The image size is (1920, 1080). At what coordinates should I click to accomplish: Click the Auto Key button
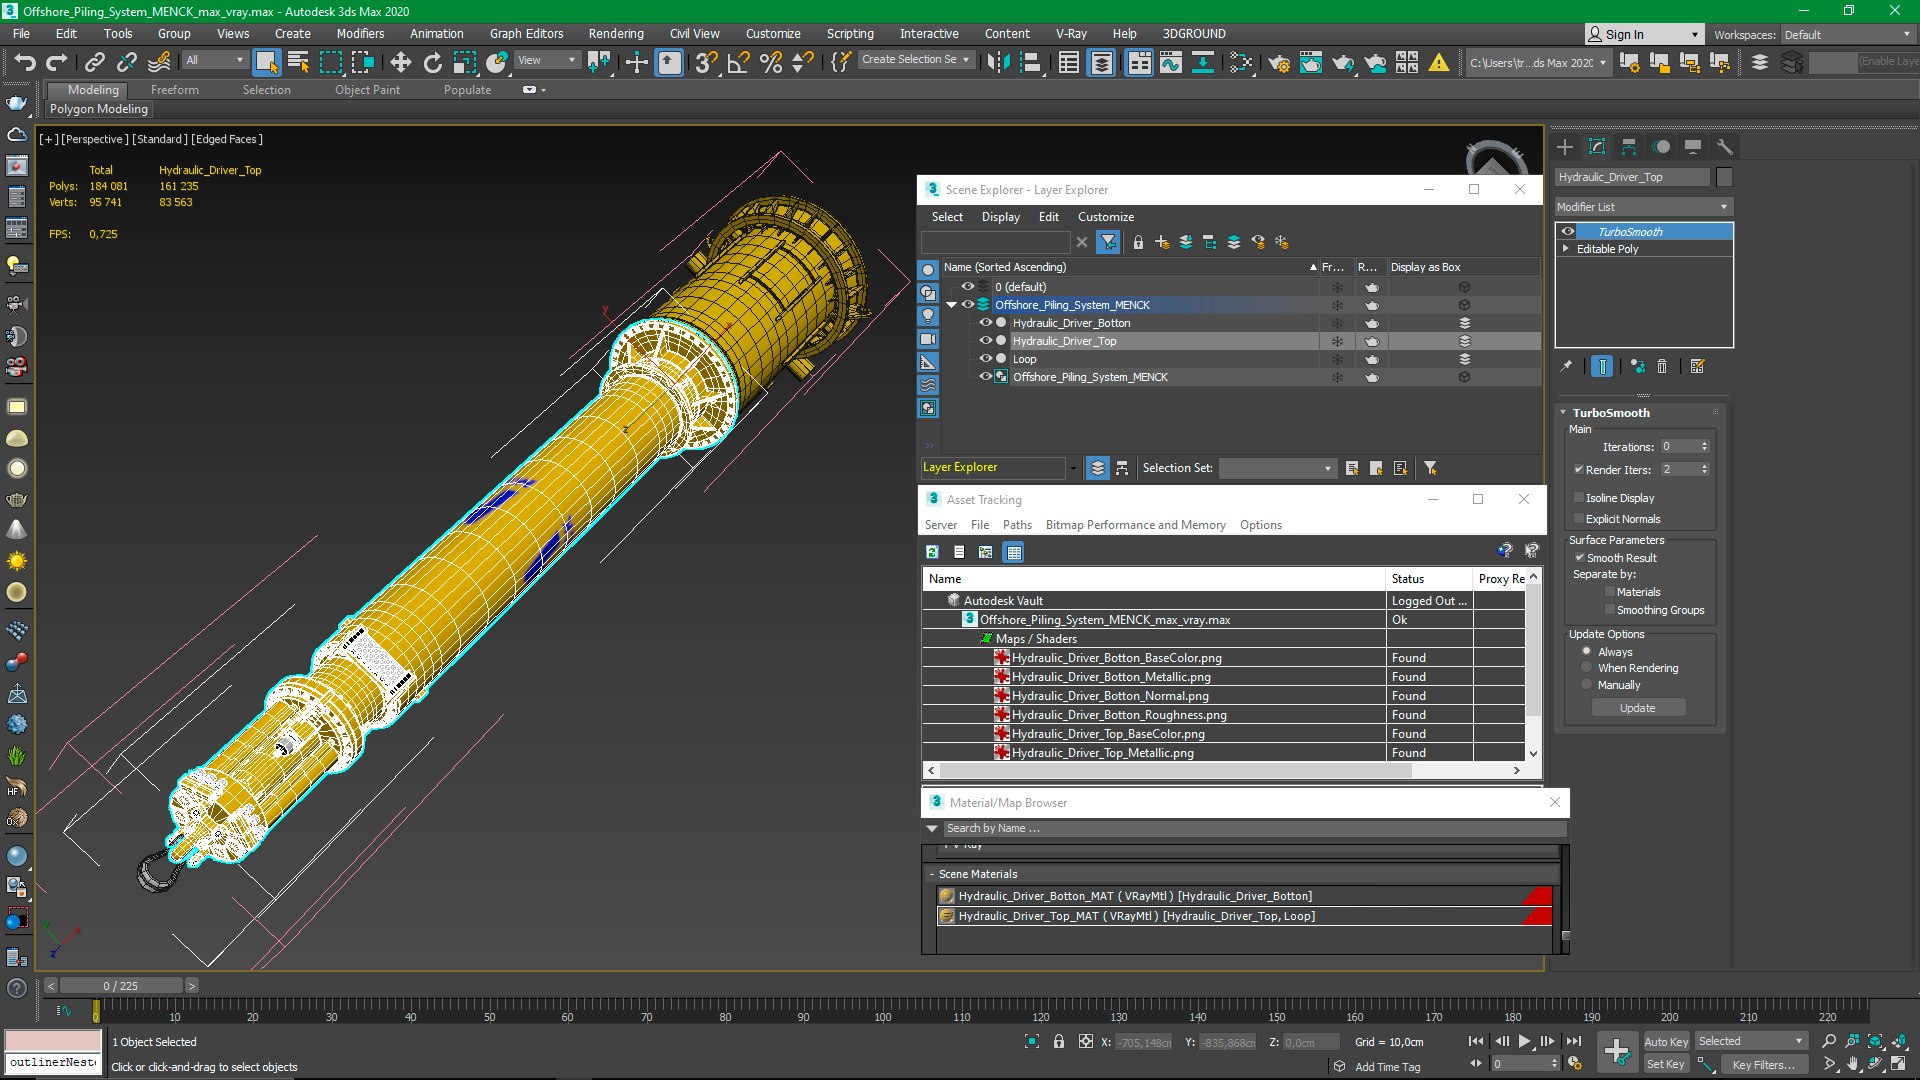pyautogui.click(x=1666, y=1042)
